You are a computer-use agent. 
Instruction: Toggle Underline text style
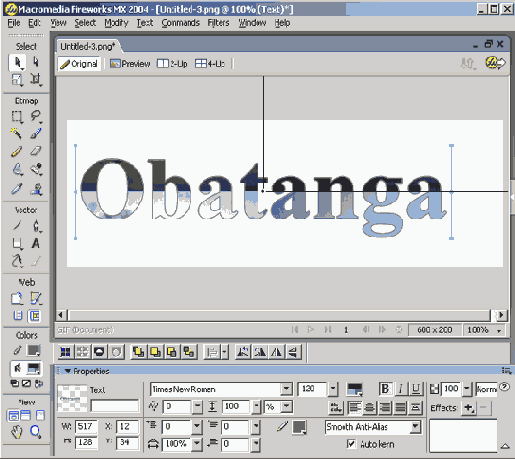coord(416,389)
